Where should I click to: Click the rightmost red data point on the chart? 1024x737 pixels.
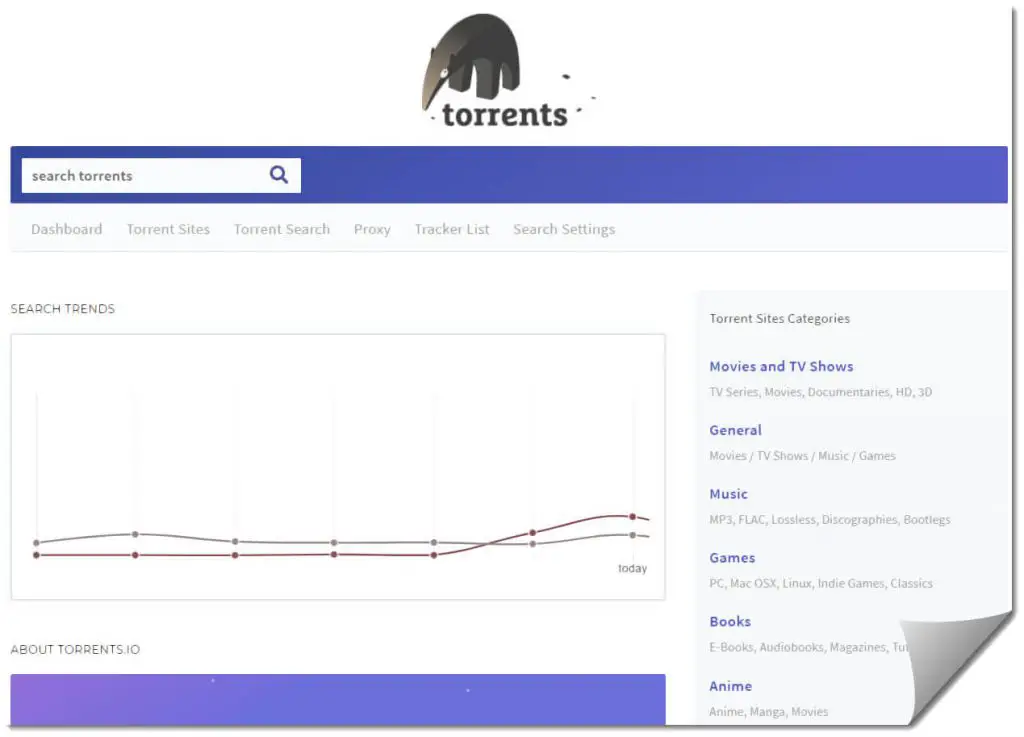(631, 517)
